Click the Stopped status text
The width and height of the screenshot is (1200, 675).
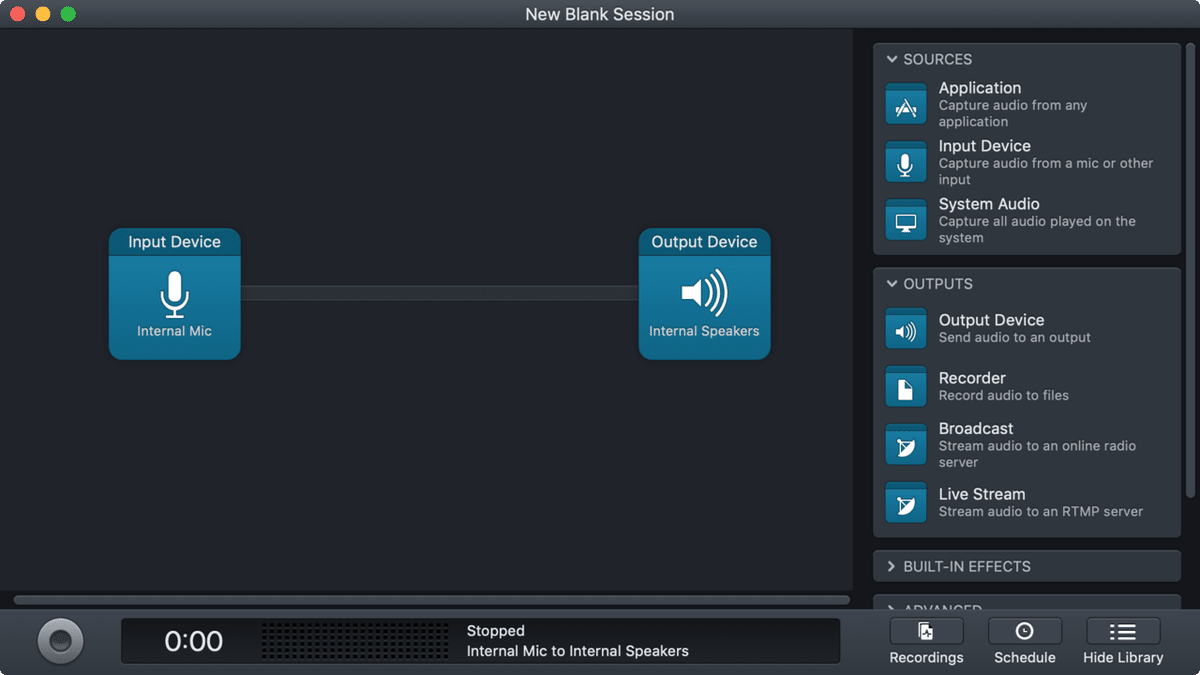click(x=495, y=631)
